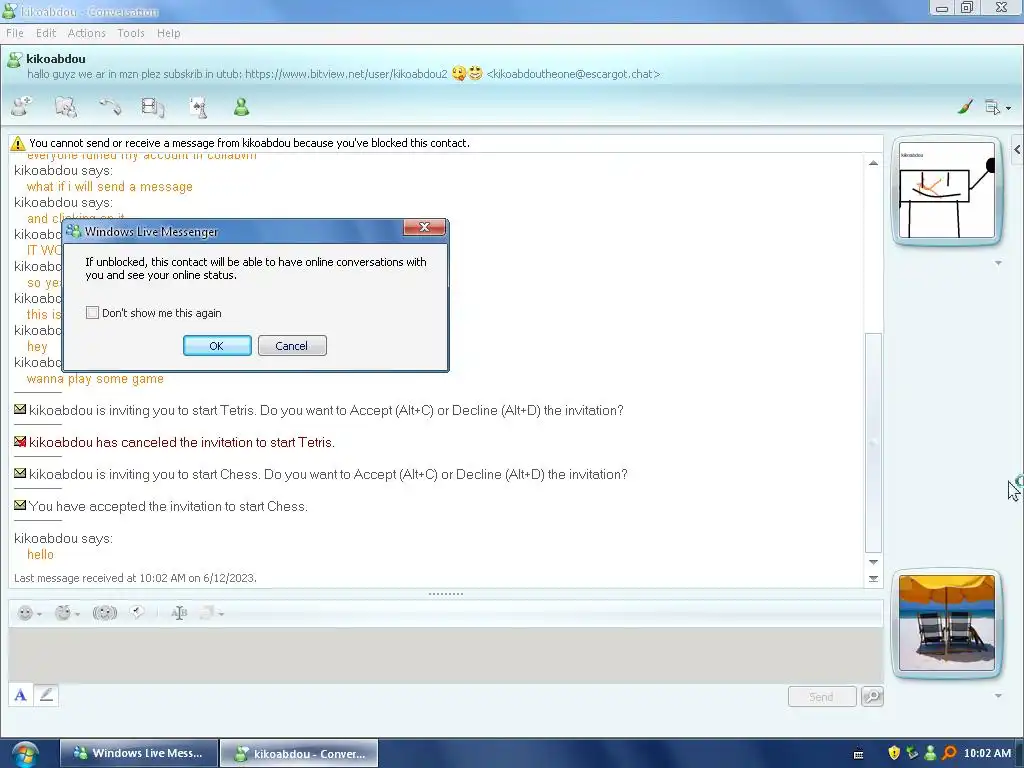Click the tray icon right of the shield
Viewport: 1024px width, 768px height.
(912, 753)
